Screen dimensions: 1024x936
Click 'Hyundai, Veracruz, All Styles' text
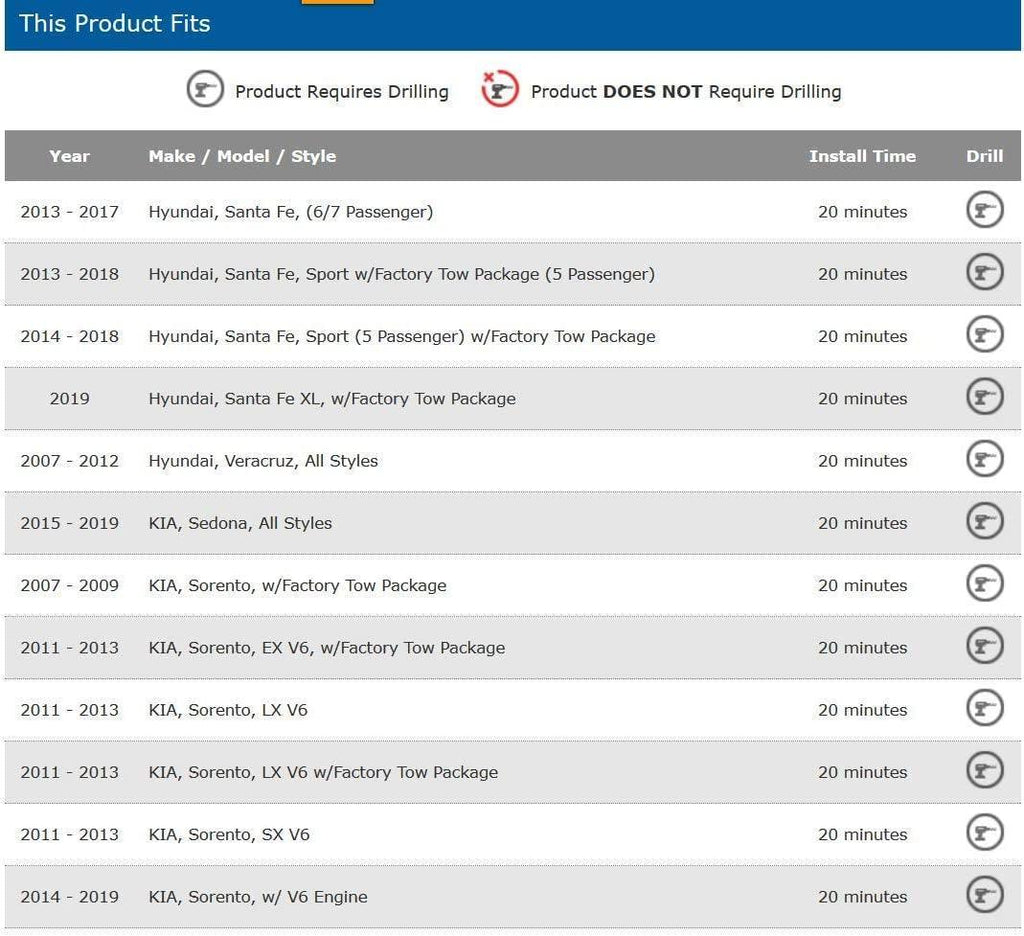(x=263, y=461)
